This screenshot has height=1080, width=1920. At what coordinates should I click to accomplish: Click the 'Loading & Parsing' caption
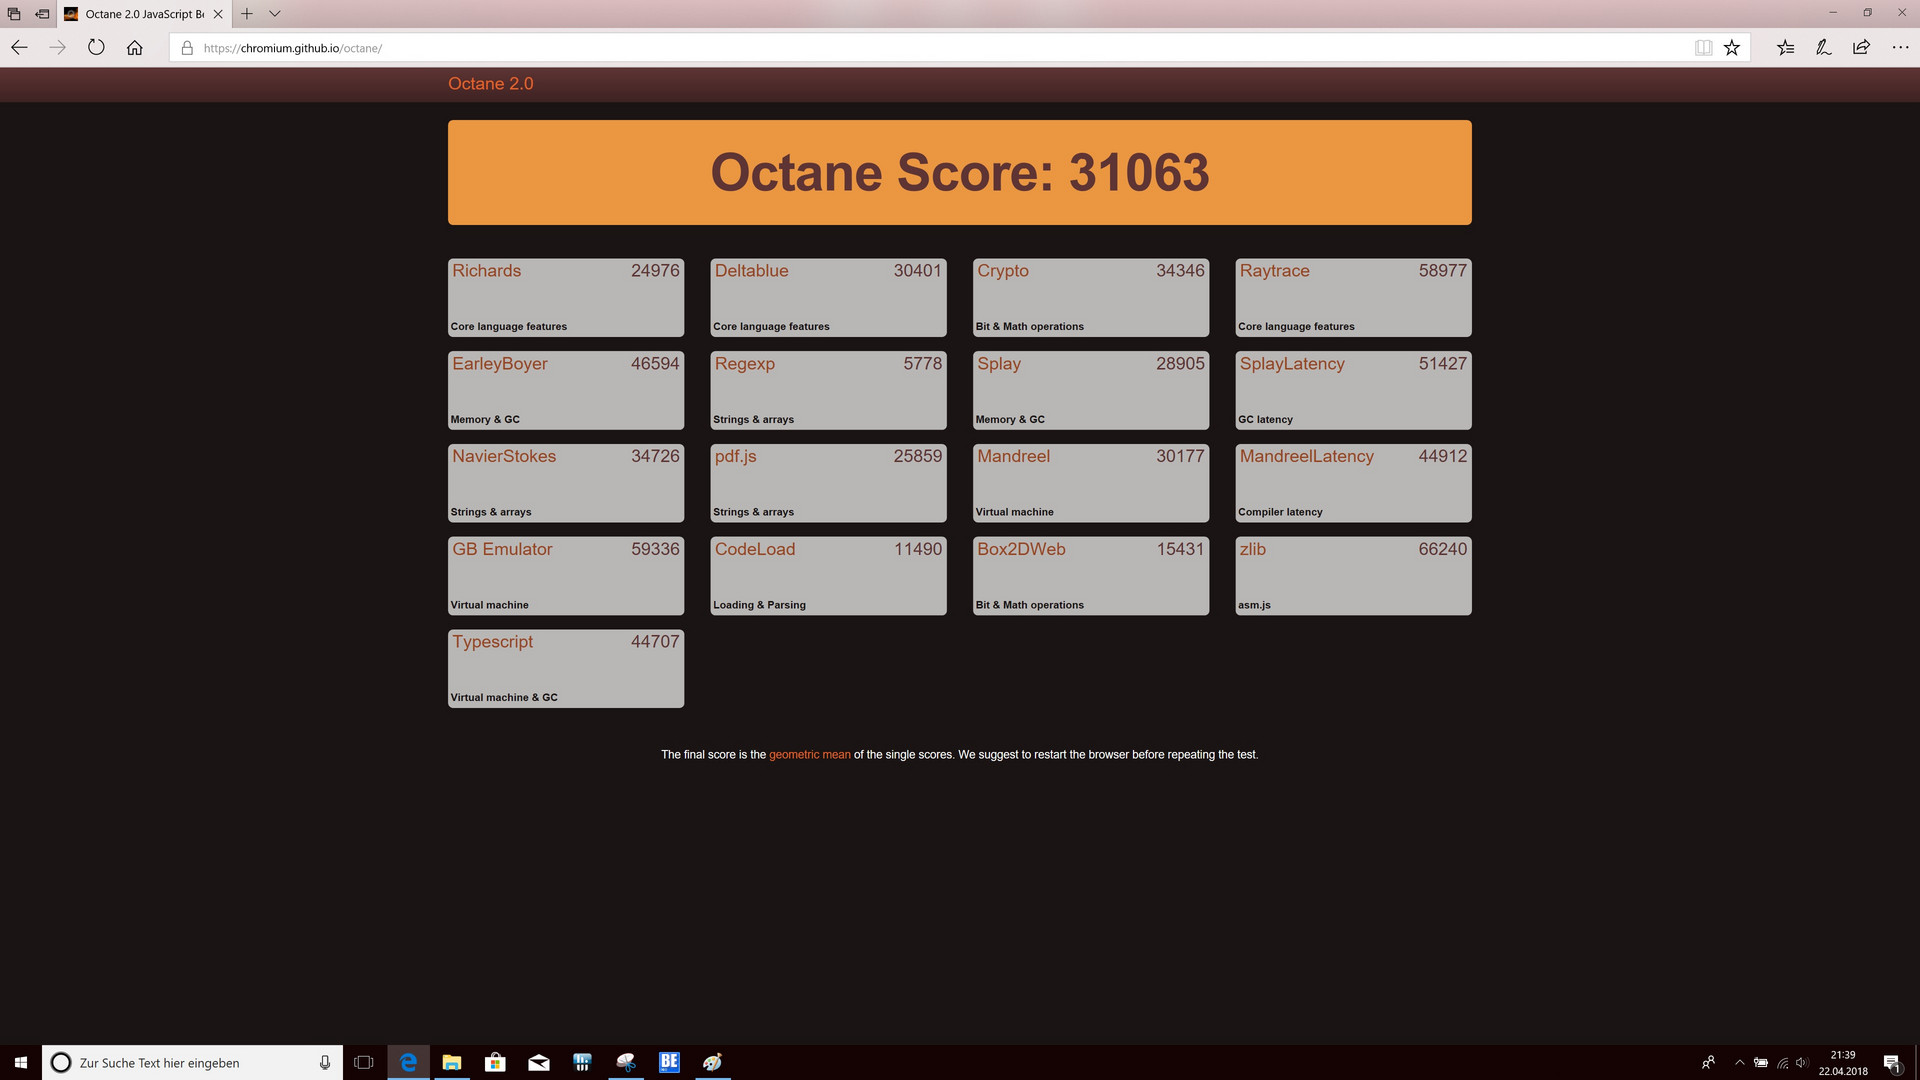click(x=759, y=605)
